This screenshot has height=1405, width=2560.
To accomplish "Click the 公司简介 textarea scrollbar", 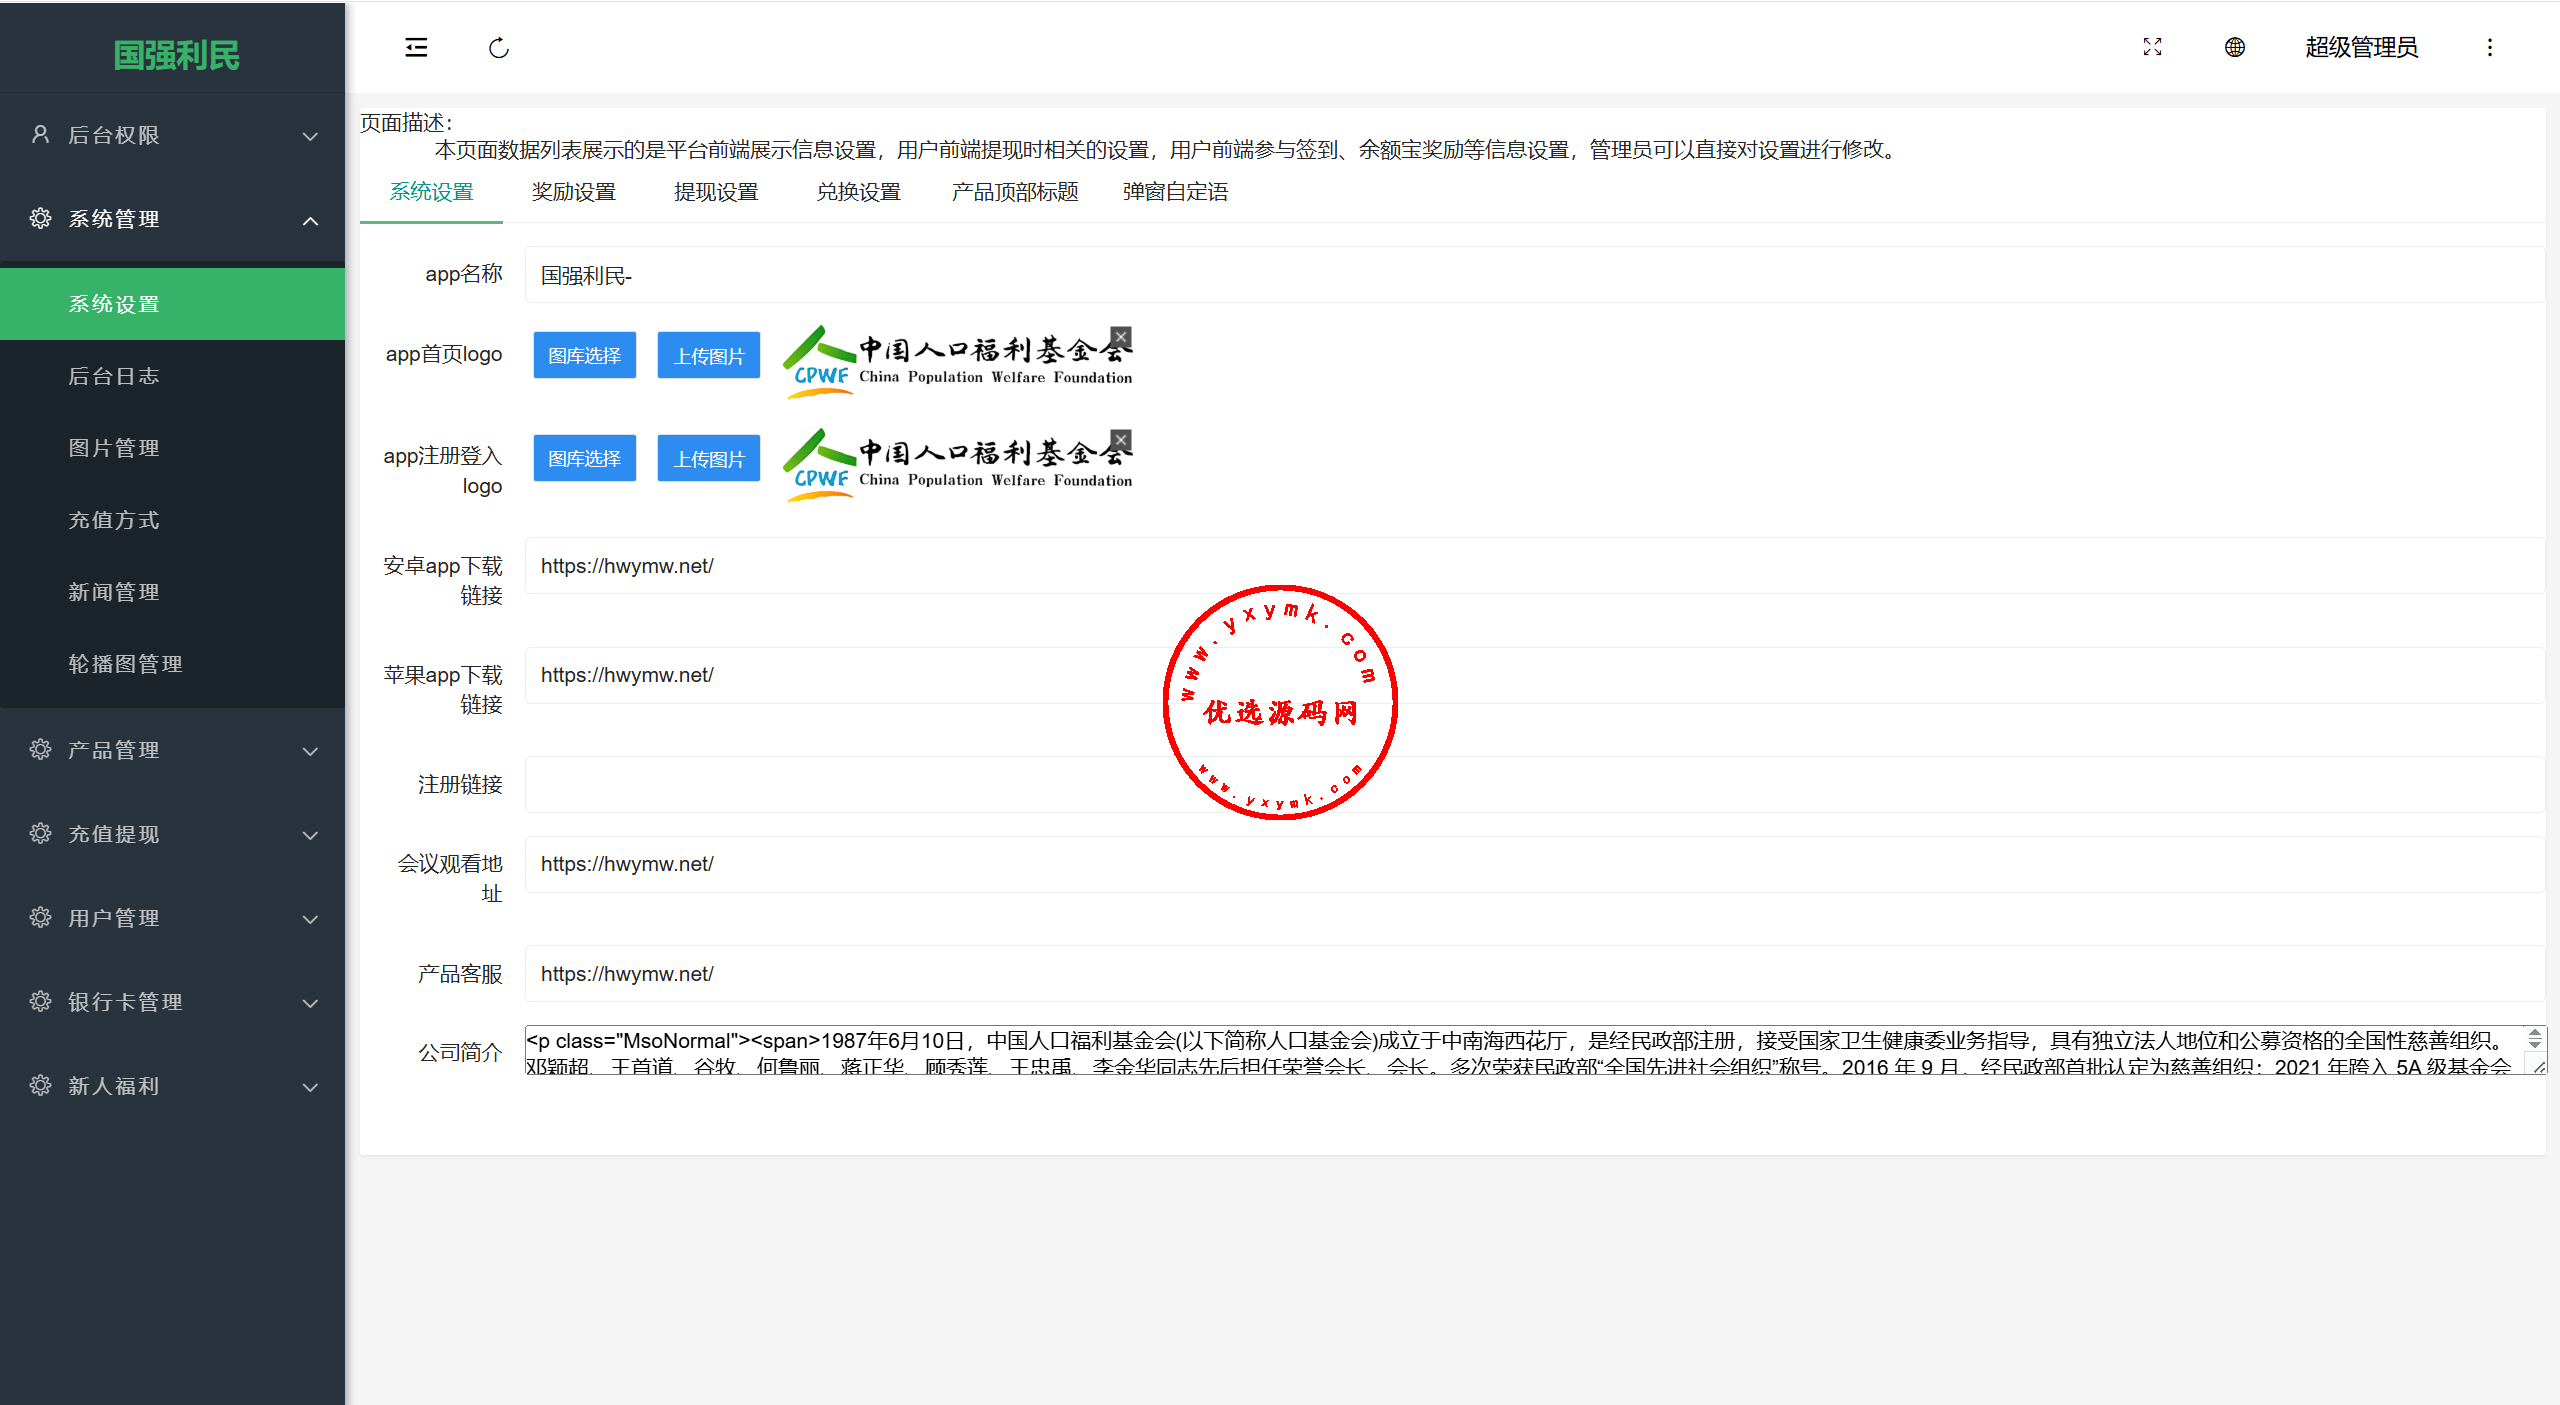I will [x=2535, y=1038].
